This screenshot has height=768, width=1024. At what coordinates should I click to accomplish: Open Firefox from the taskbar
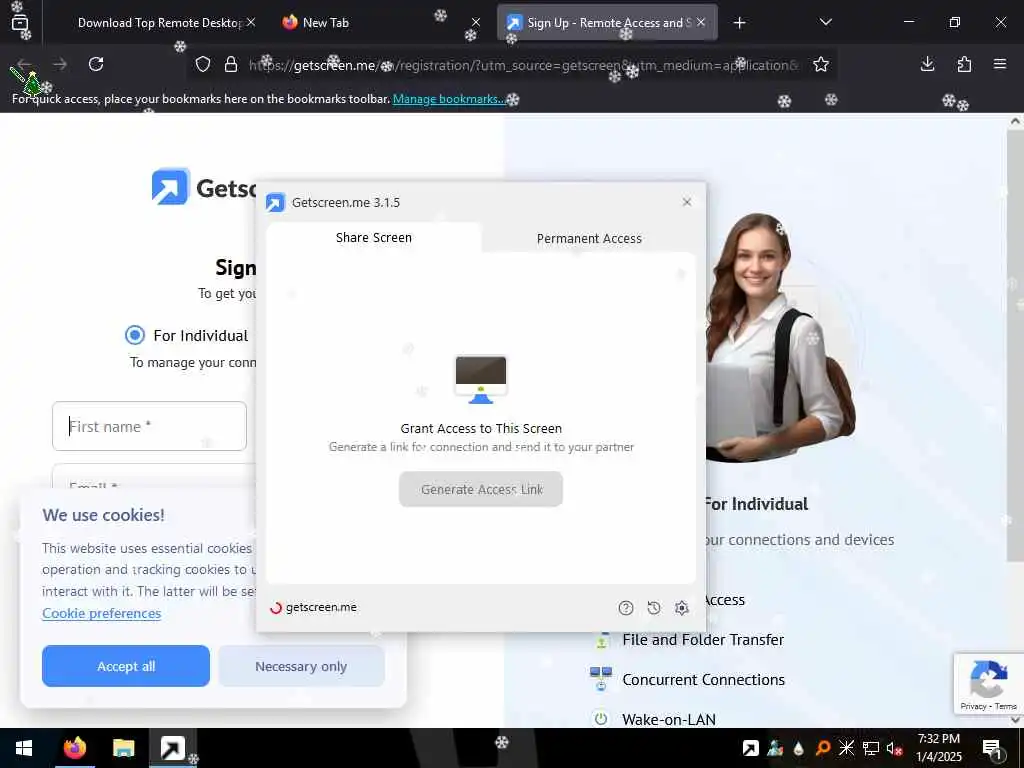point(75,748)
